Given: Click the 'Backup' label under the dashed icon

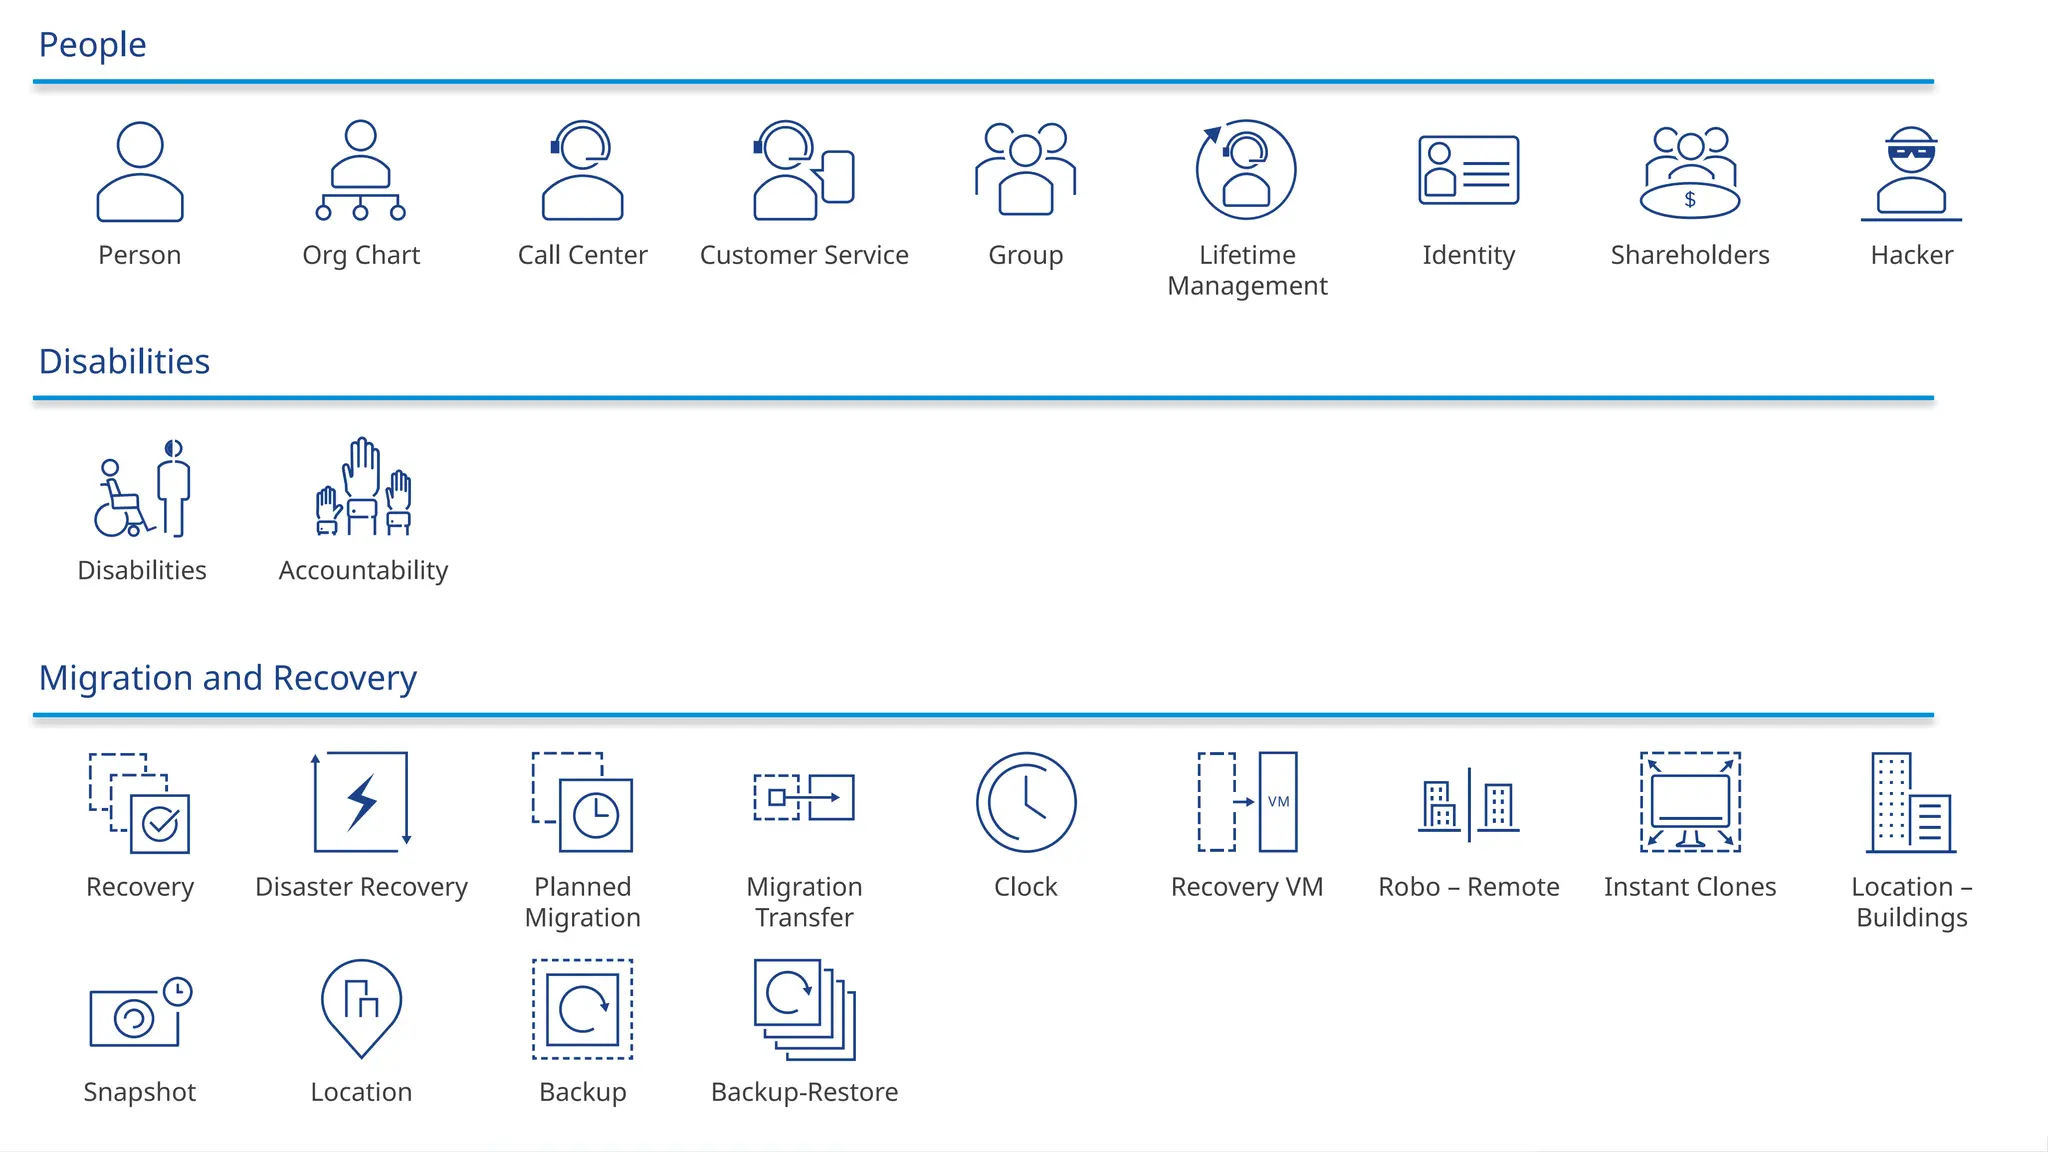Looking at the screenshot, I should 583,1093.
